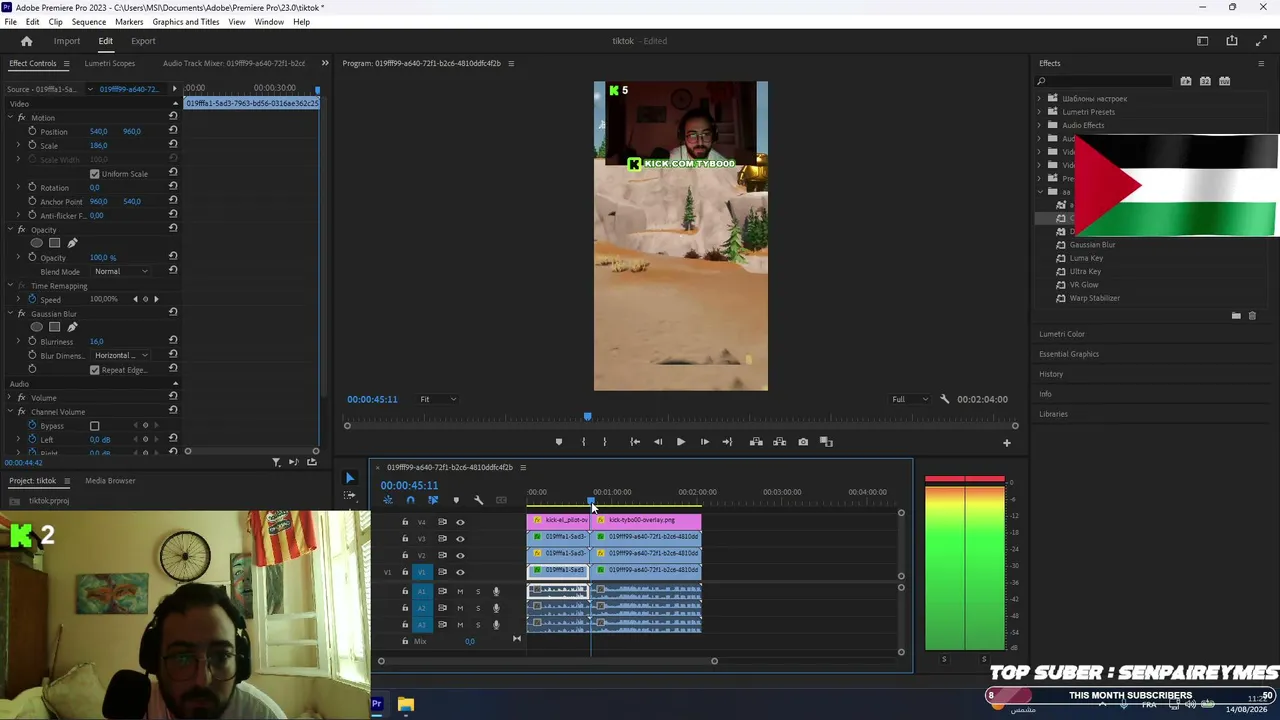The image size is (1280, 720).
Task: Open Timeline display settings wrench
Action: click(478, 500)
